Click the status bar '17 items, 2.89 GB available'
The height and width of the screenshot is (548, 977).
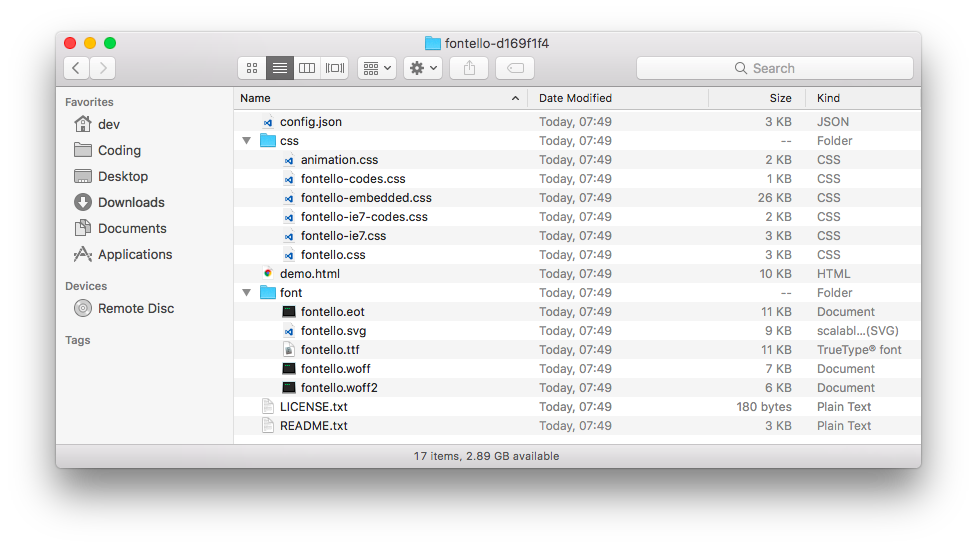(487, 456)
